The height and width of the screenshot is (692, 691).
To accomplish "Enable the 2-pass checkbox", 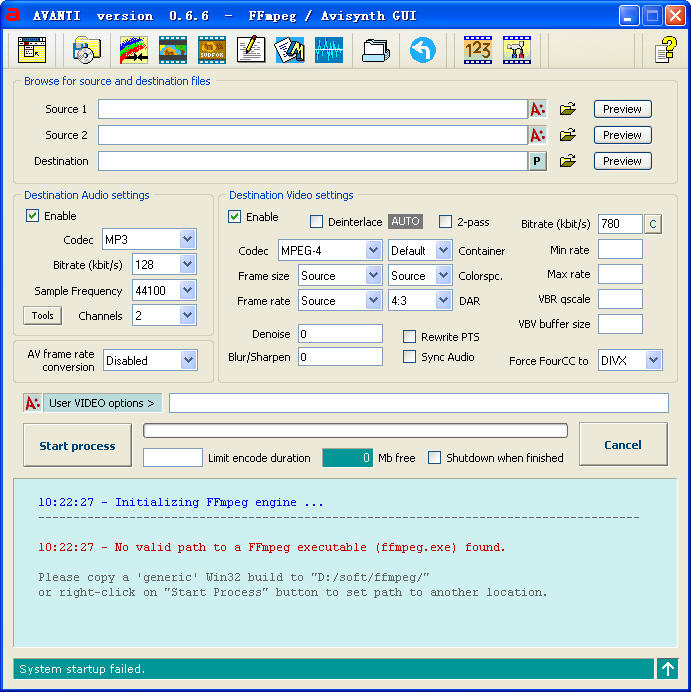I will point(445,222).
